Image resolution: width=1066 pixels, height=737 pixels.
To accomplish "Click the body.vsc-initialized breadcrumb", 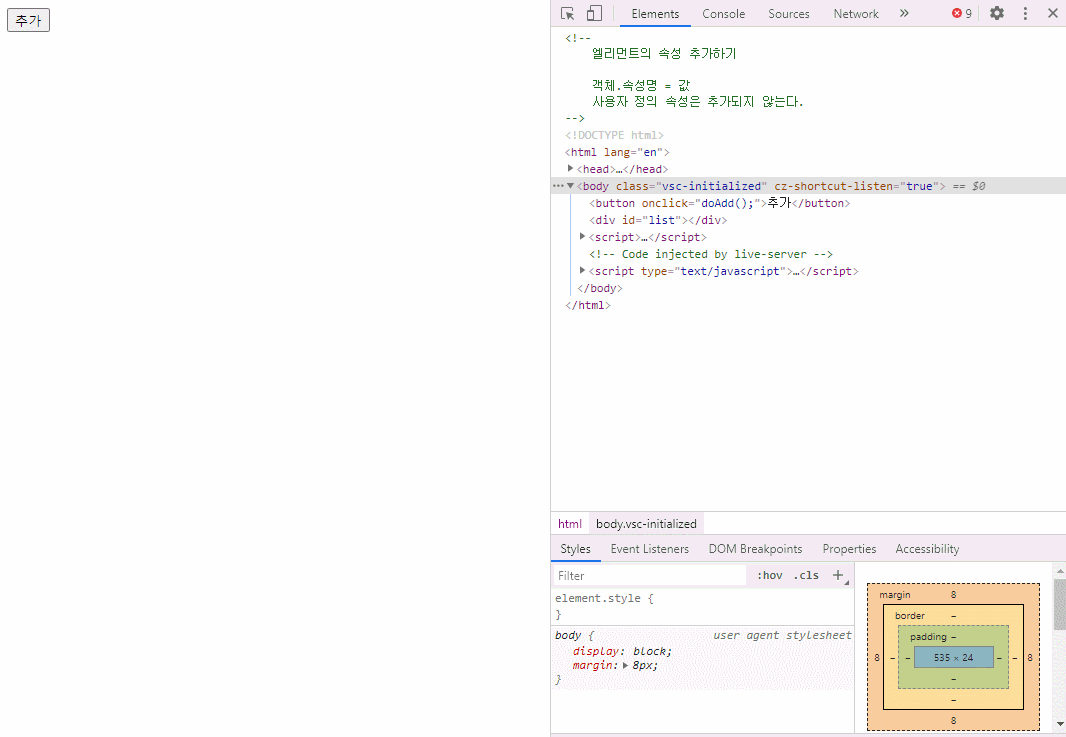I will (646, 524).
